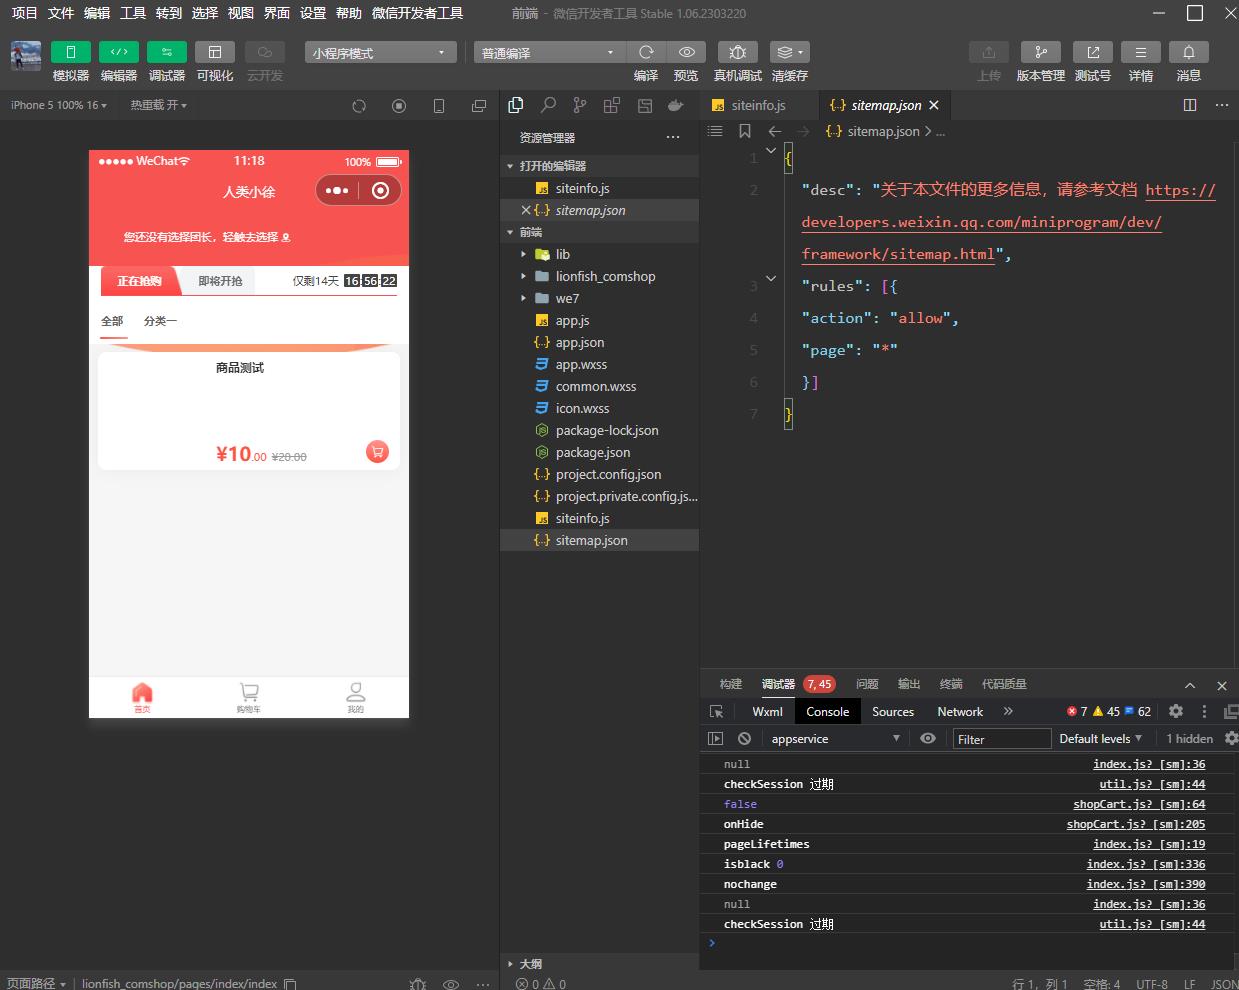
Task: Open the 消息 notifications bell
Action: pyautogui.click(x=1189, y=52)
